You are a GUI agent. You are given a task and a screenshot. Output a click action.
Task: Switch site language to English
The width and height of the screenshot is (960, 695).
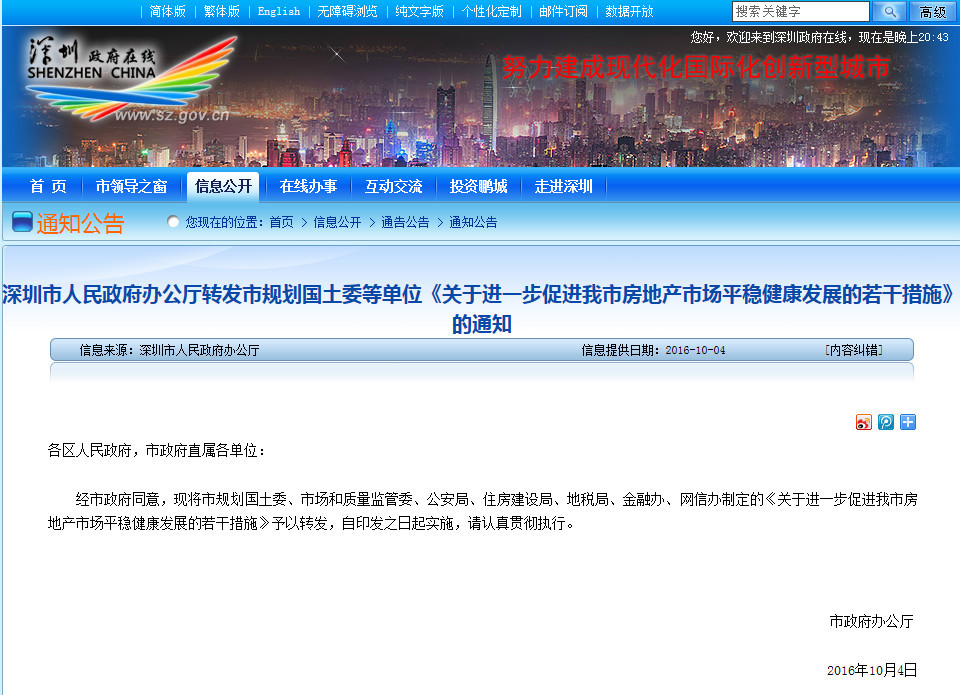click(277, 12)
